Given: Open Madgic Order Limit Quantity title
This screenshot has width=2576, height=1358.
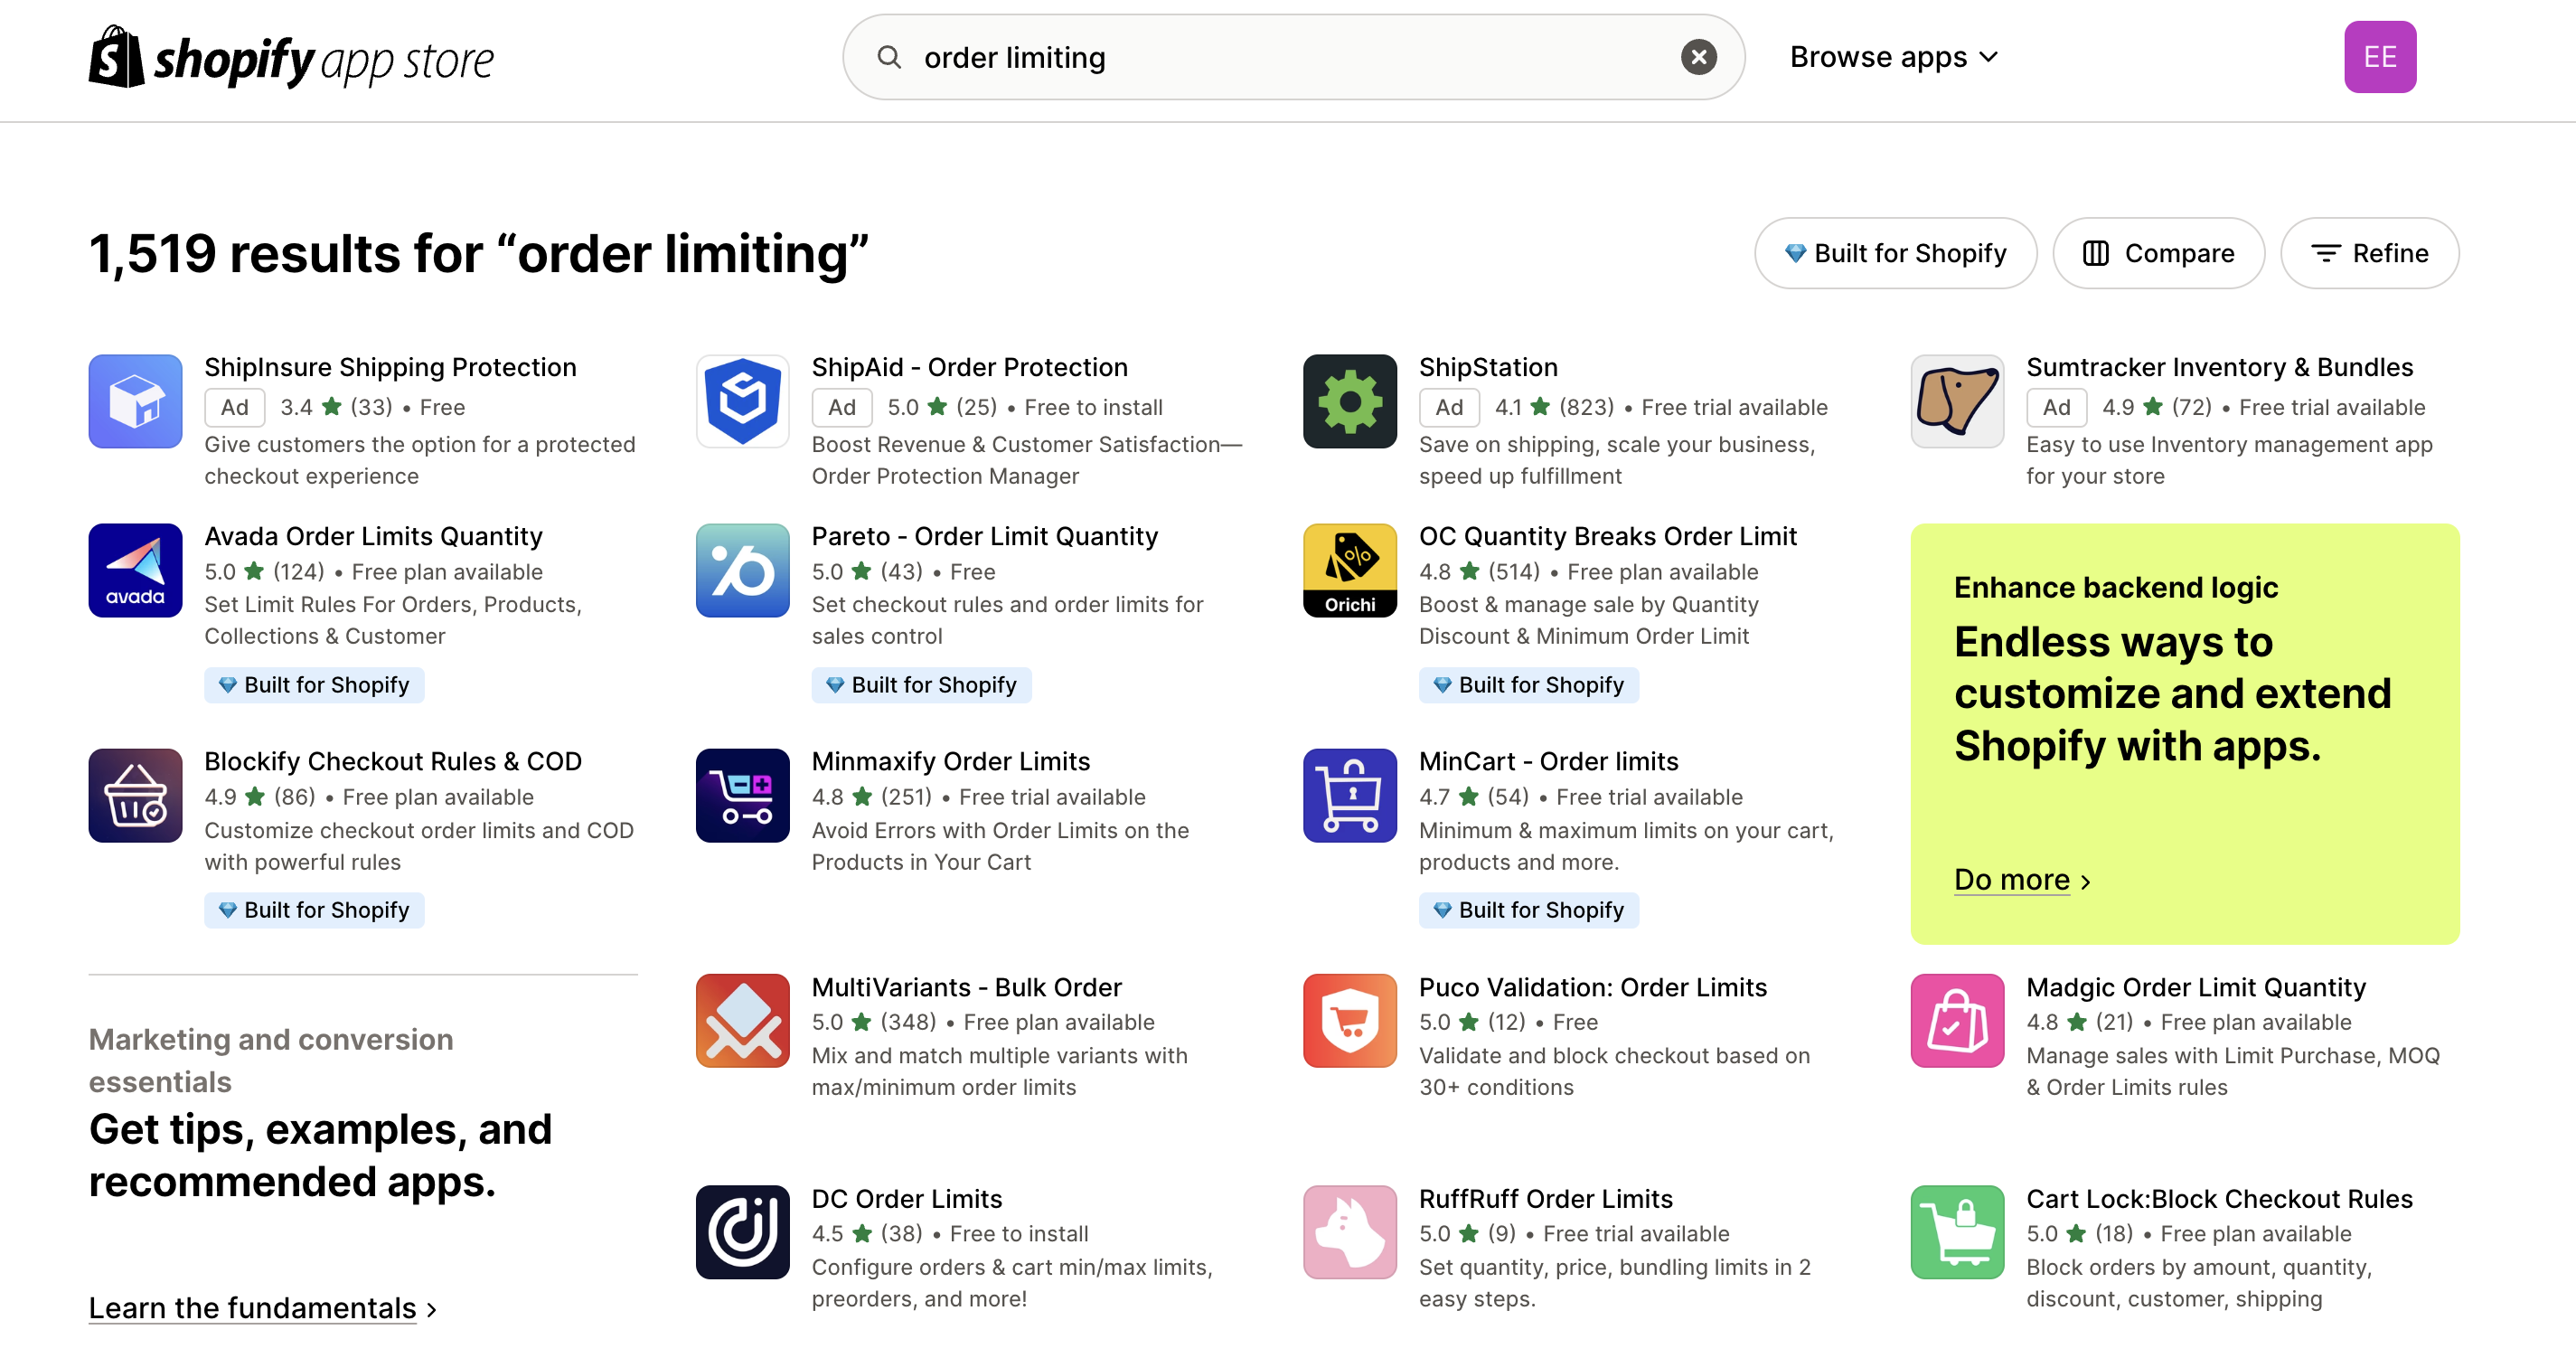Looking at the screenshot, I should tap(2196, 987).
